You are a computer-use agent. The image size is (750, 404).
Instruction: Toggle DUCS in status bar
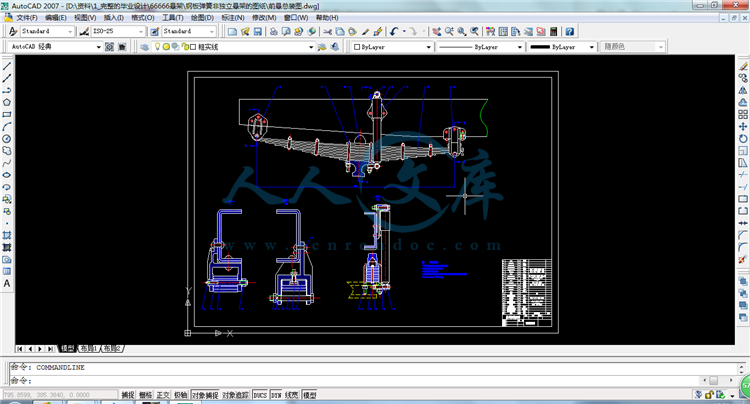coord(260,395)
